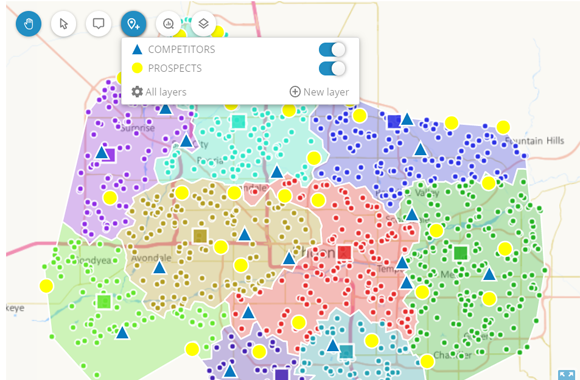Toggle the COMPETITORS layer switch
The width and height of the screenshot is (580, 380).
pos(332,49)
